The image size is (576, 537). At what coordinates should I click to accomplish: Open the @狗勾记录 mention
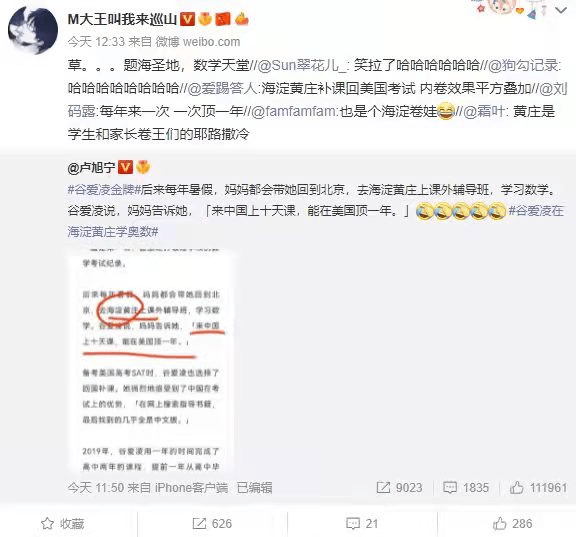point(523,65)
